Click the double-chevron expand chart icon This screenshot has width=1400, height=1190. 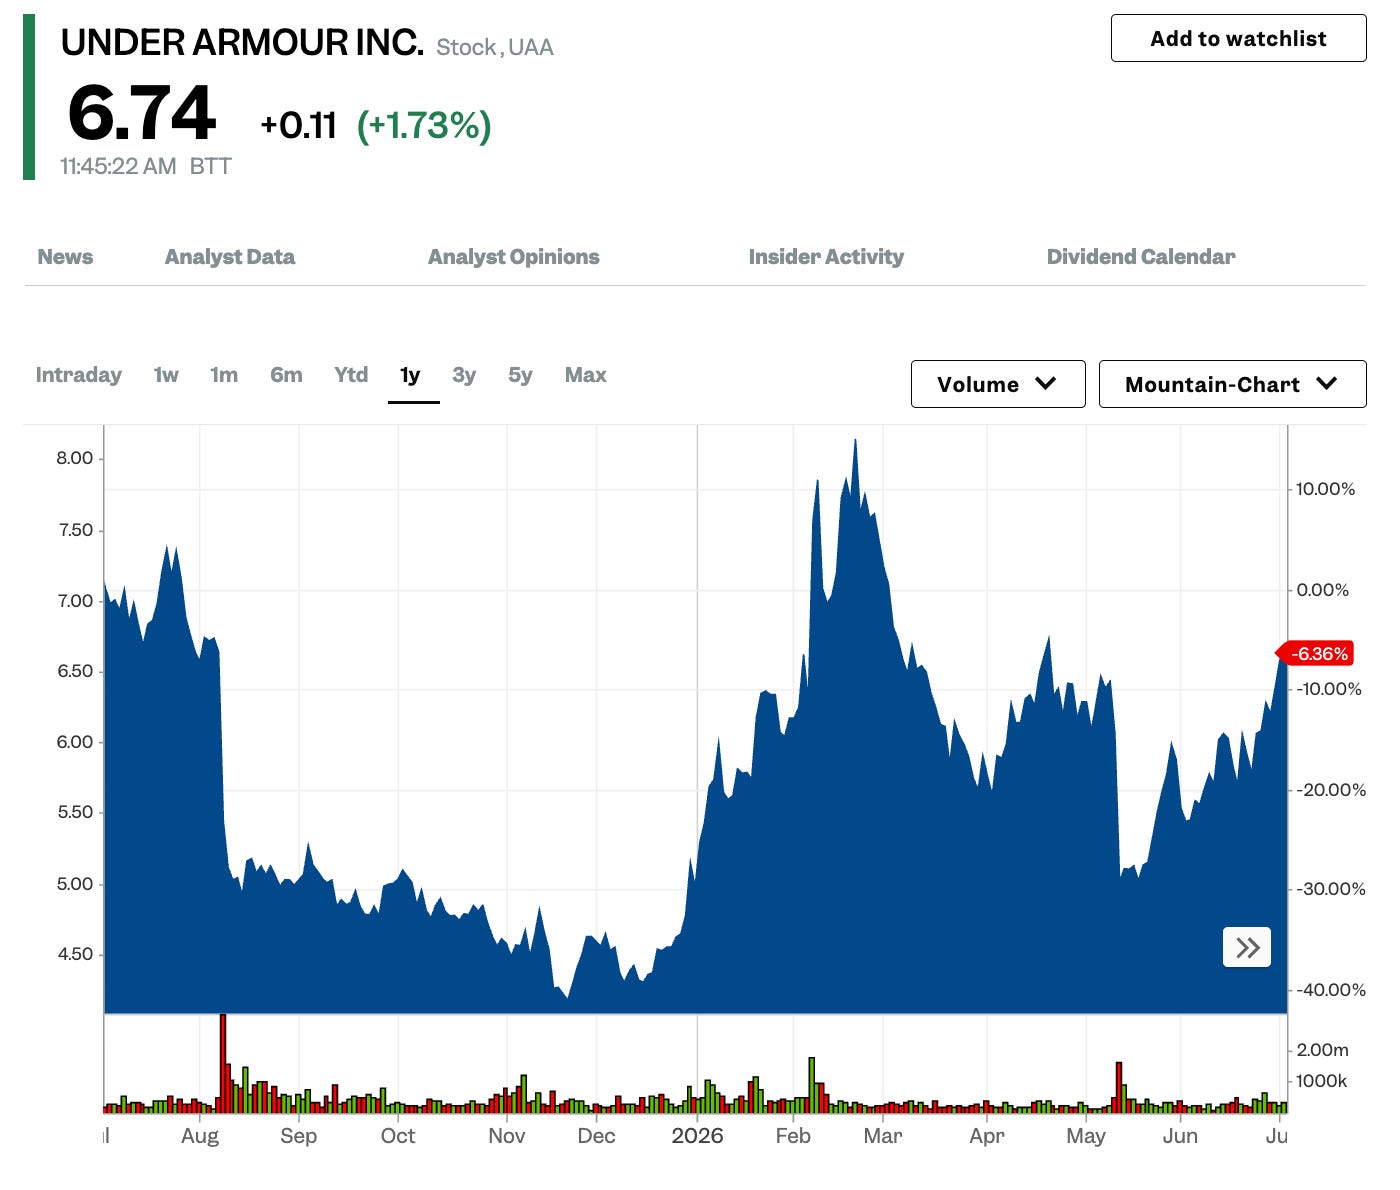coord(1247,947)
